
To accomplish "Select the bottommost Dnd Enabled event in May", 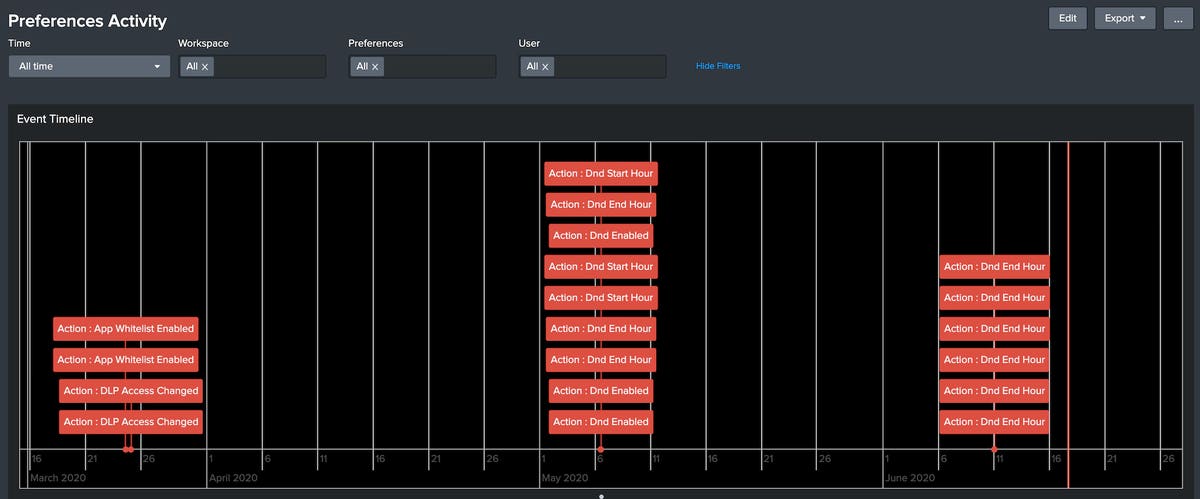I will coord(601,421).
